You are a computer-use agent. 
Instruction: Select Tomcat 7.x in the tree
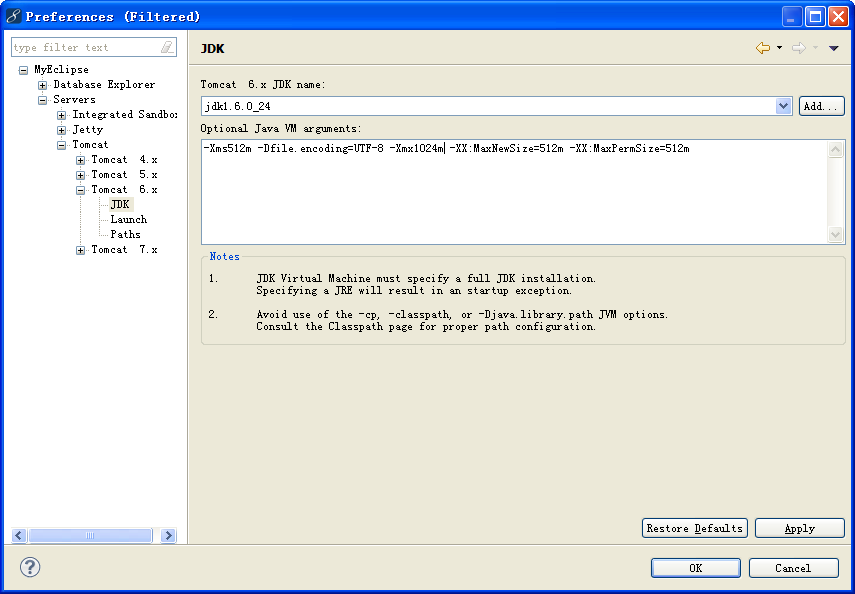[124, 249]
